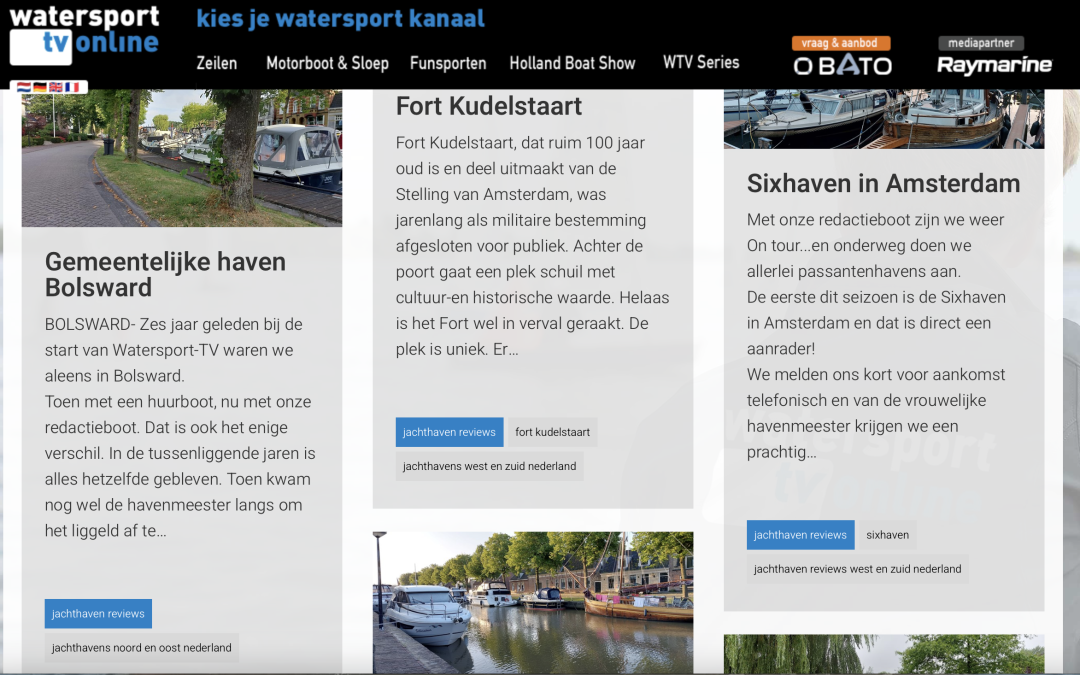Click jachthaven reviews tag under Fort Kudelstaart

click(449, 432)
